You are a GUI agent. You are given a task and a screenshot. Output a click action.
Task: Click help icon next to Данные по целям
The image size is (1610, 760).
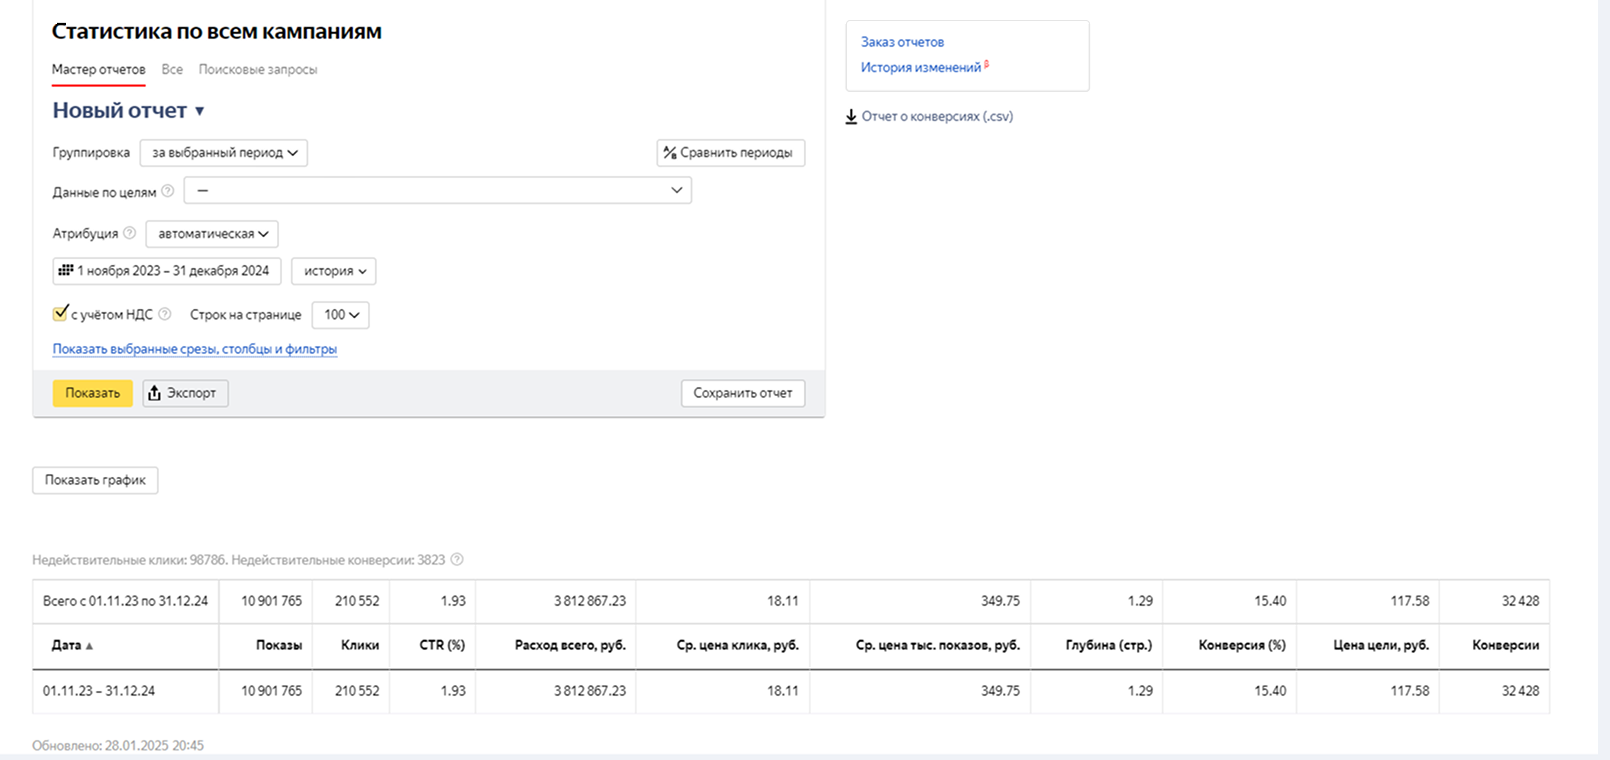[x=168, y=191]
